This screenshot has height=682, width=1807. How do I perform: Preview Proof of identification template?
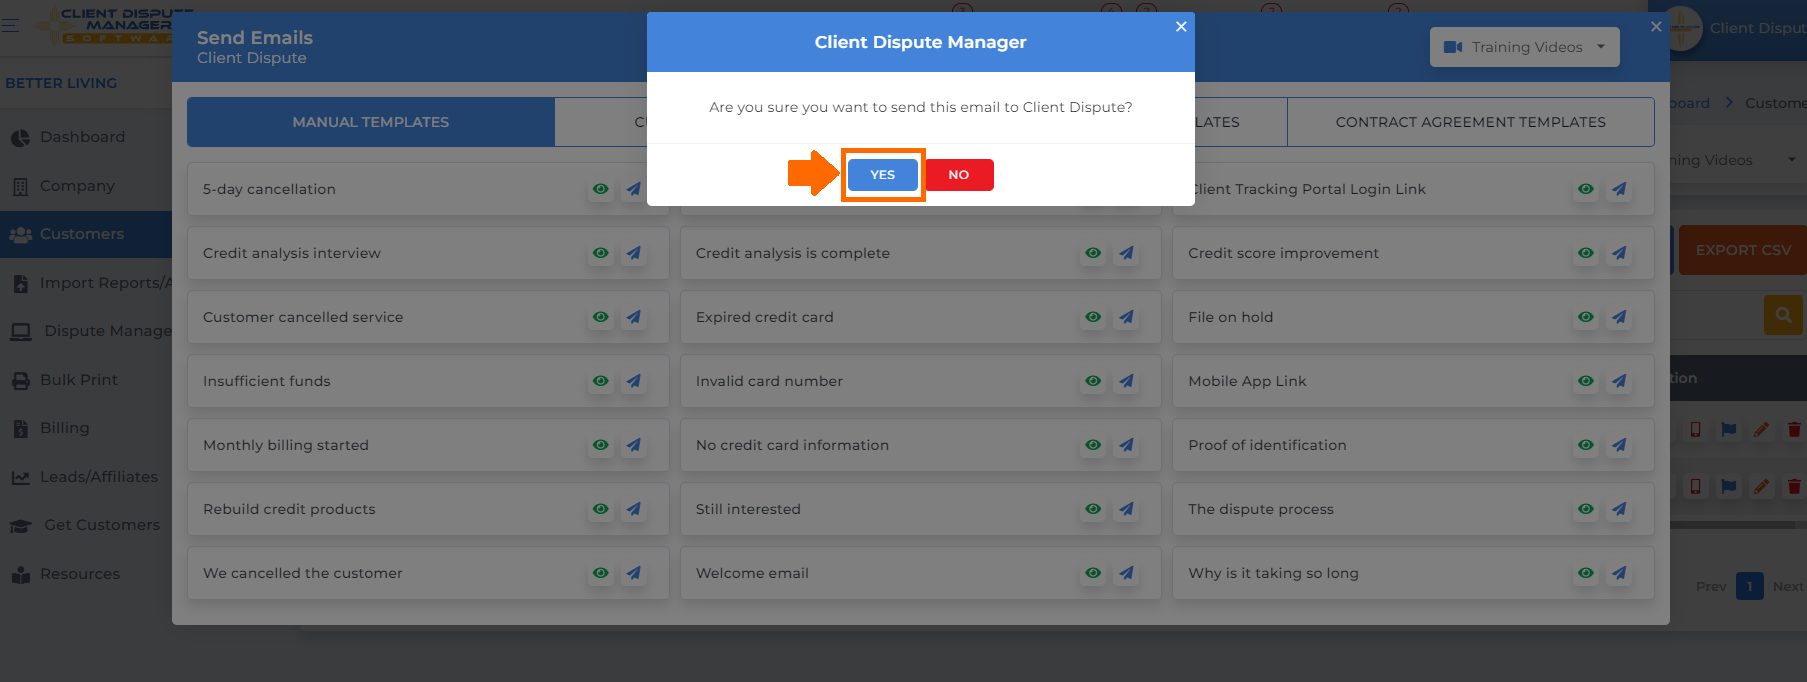pyautogui.click(x=1586, y=445)
